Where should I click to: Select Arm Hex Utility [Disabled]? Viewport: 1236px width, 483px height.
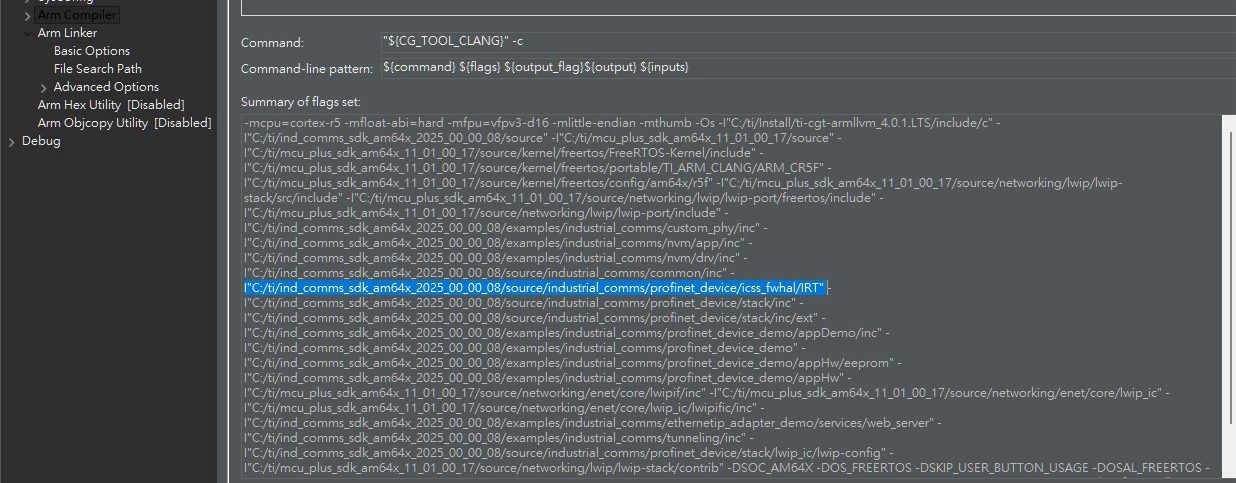click(x=111, y=105)
